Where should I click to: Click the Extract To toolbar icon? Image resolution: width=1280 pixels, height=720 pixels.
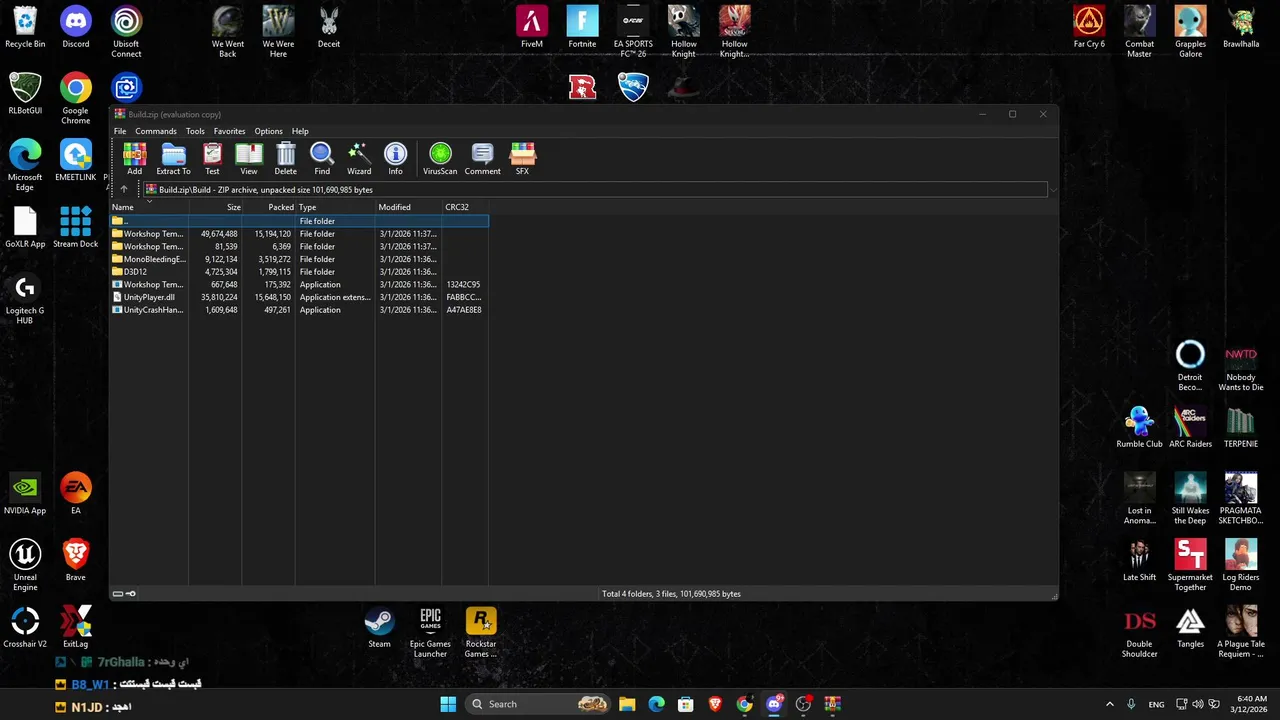173,159
